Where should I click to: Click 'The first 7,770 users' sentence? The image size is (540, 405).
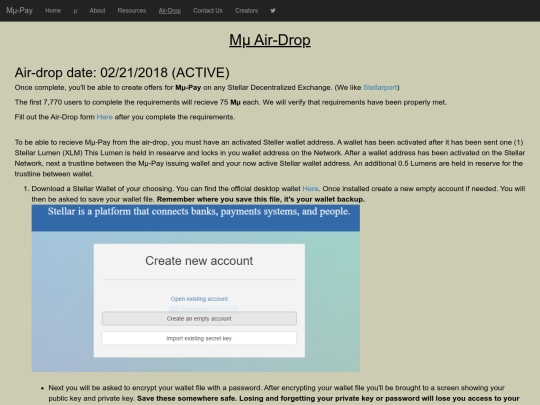pos(230,102)
